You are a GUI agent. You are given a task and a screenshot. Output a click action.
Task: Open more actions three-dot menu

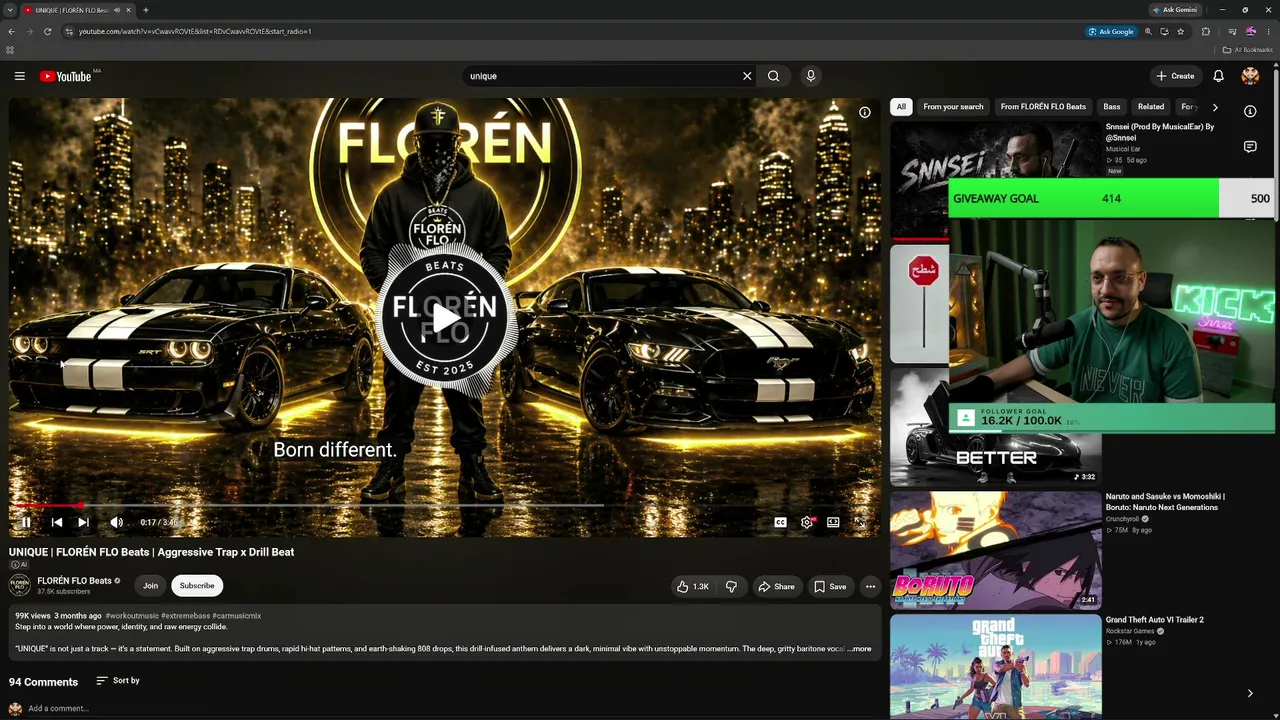870,587
